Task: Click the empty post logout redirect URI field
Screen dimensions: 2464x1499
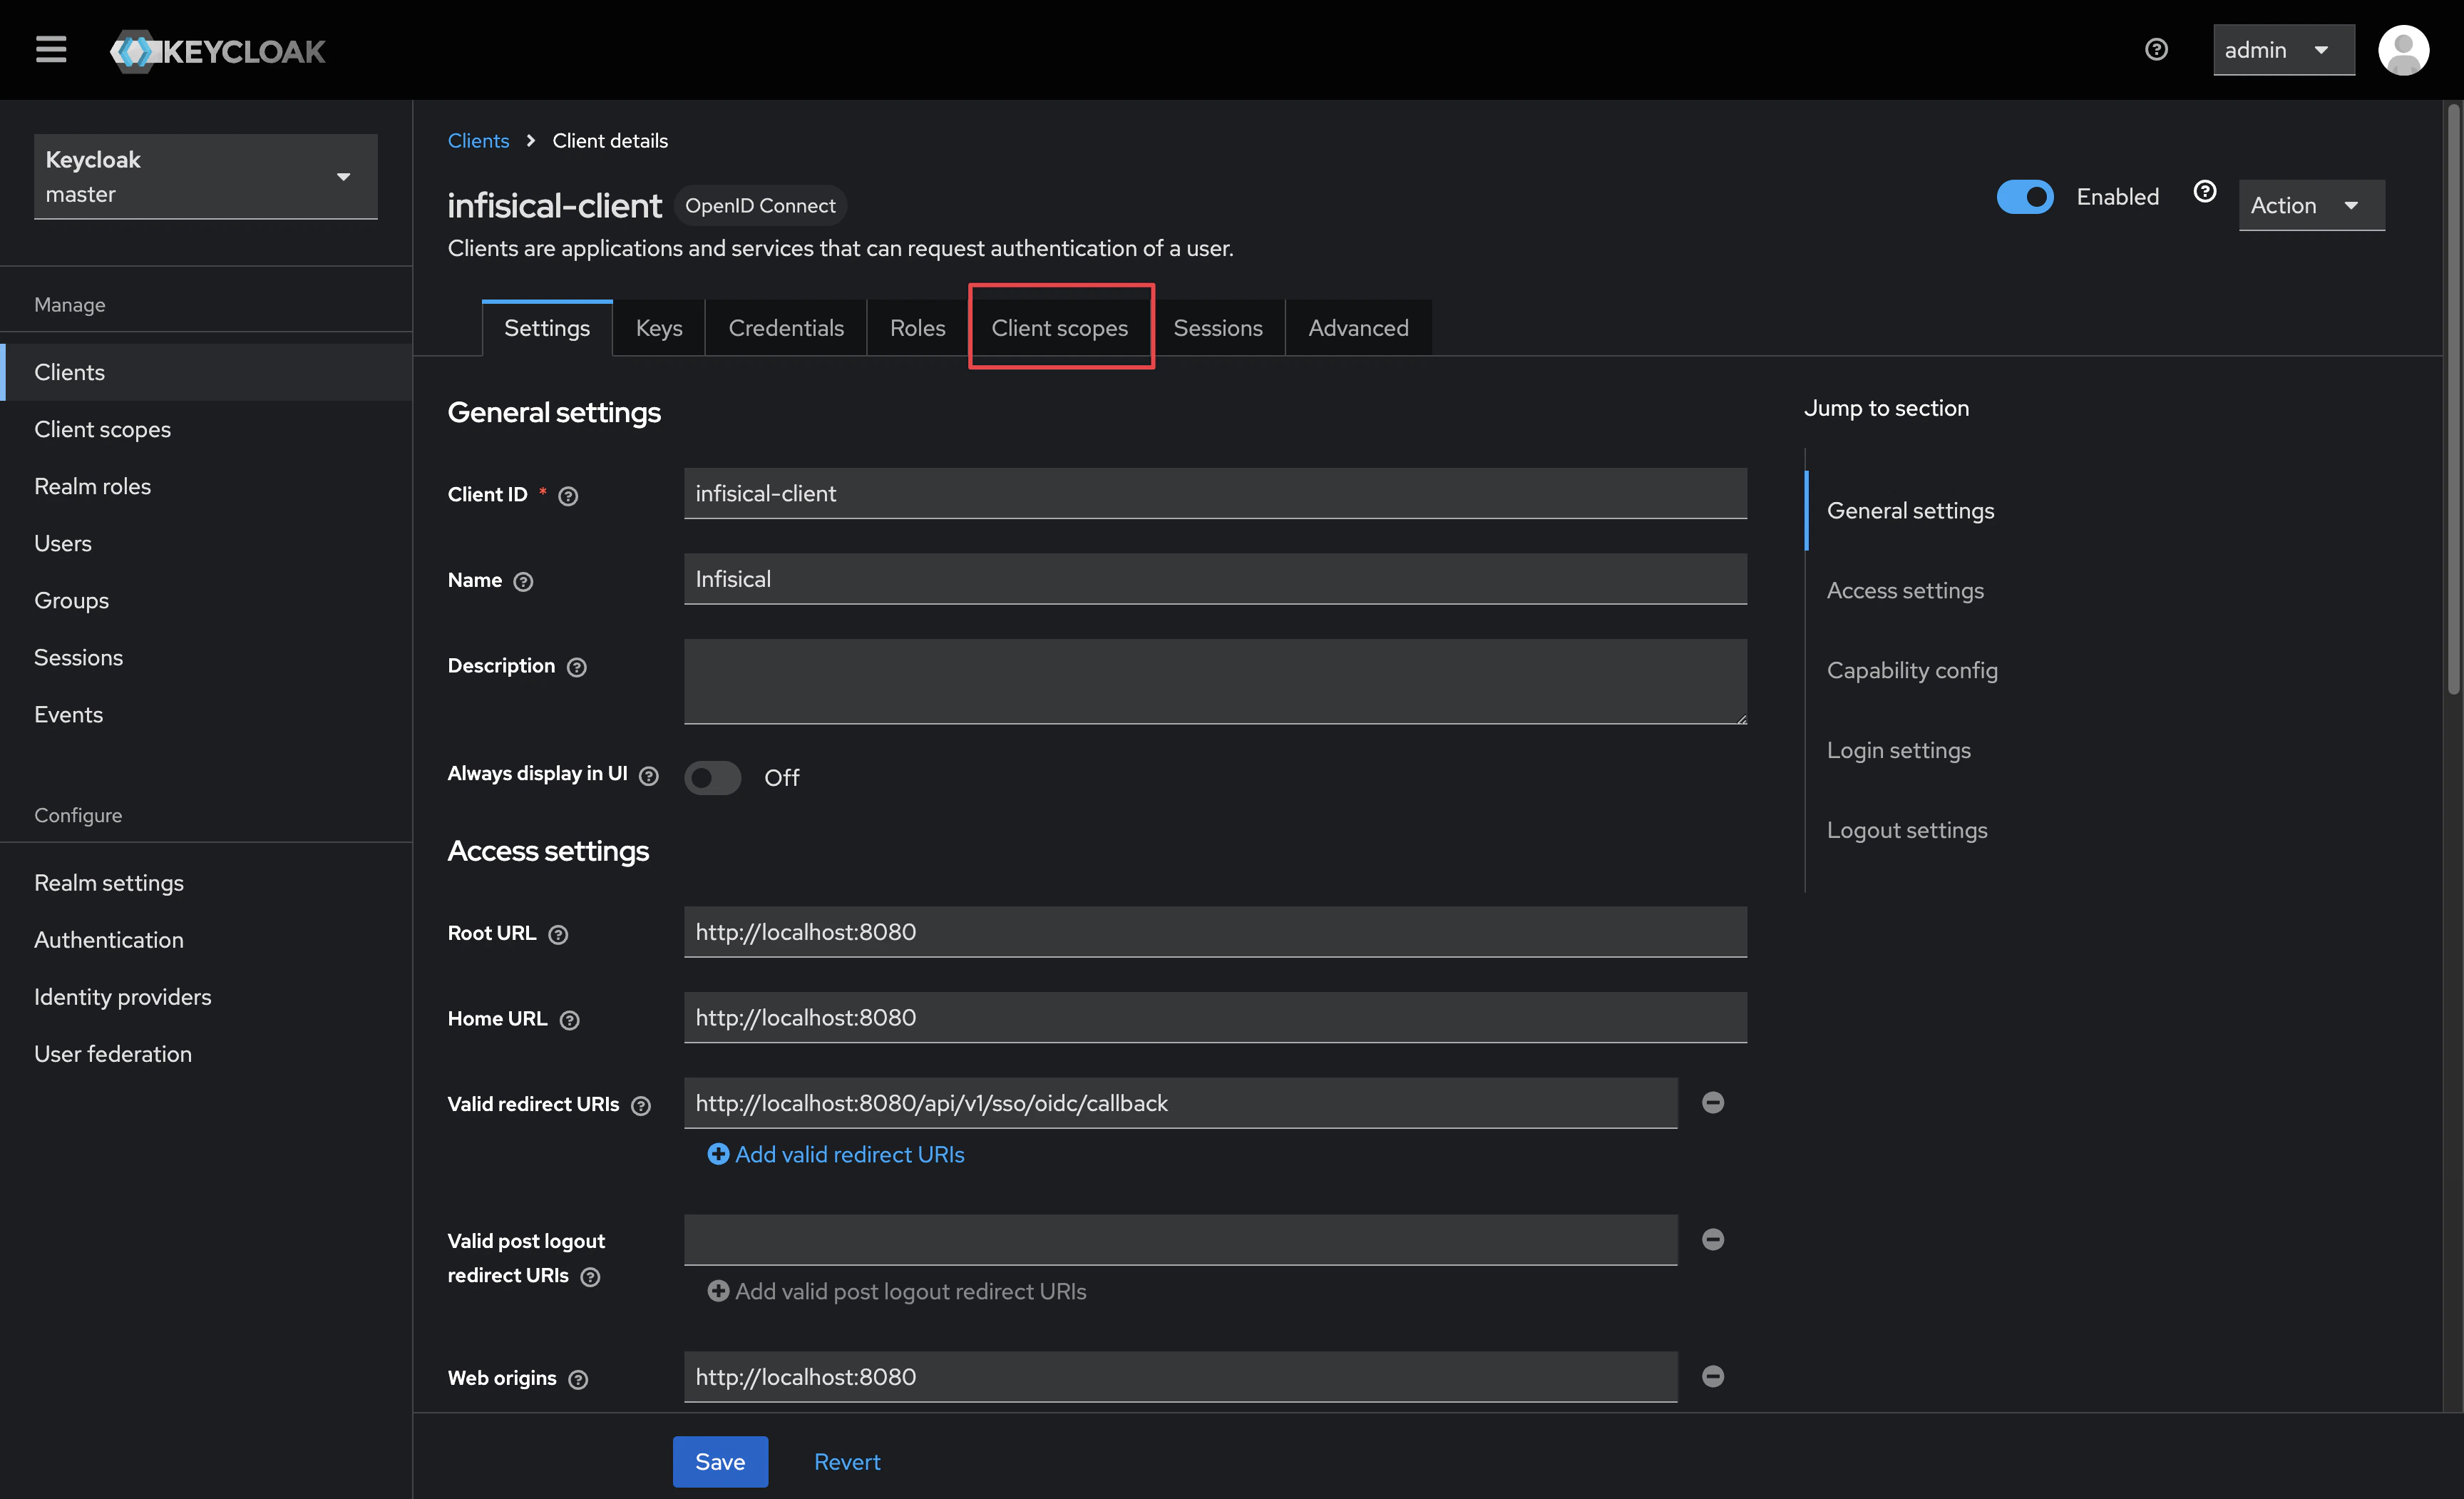Action: click(x=1180, y=1240)
